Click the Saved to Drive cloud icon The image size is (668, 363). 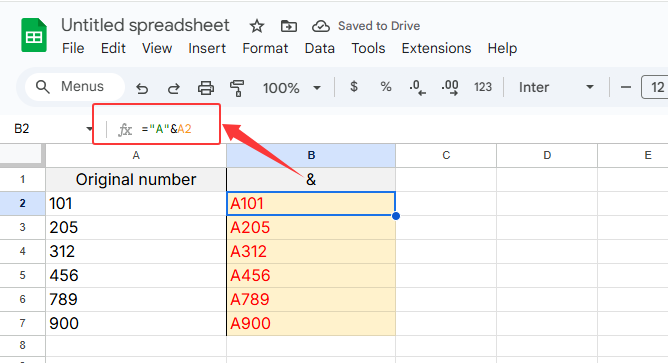tap(320, 26)
